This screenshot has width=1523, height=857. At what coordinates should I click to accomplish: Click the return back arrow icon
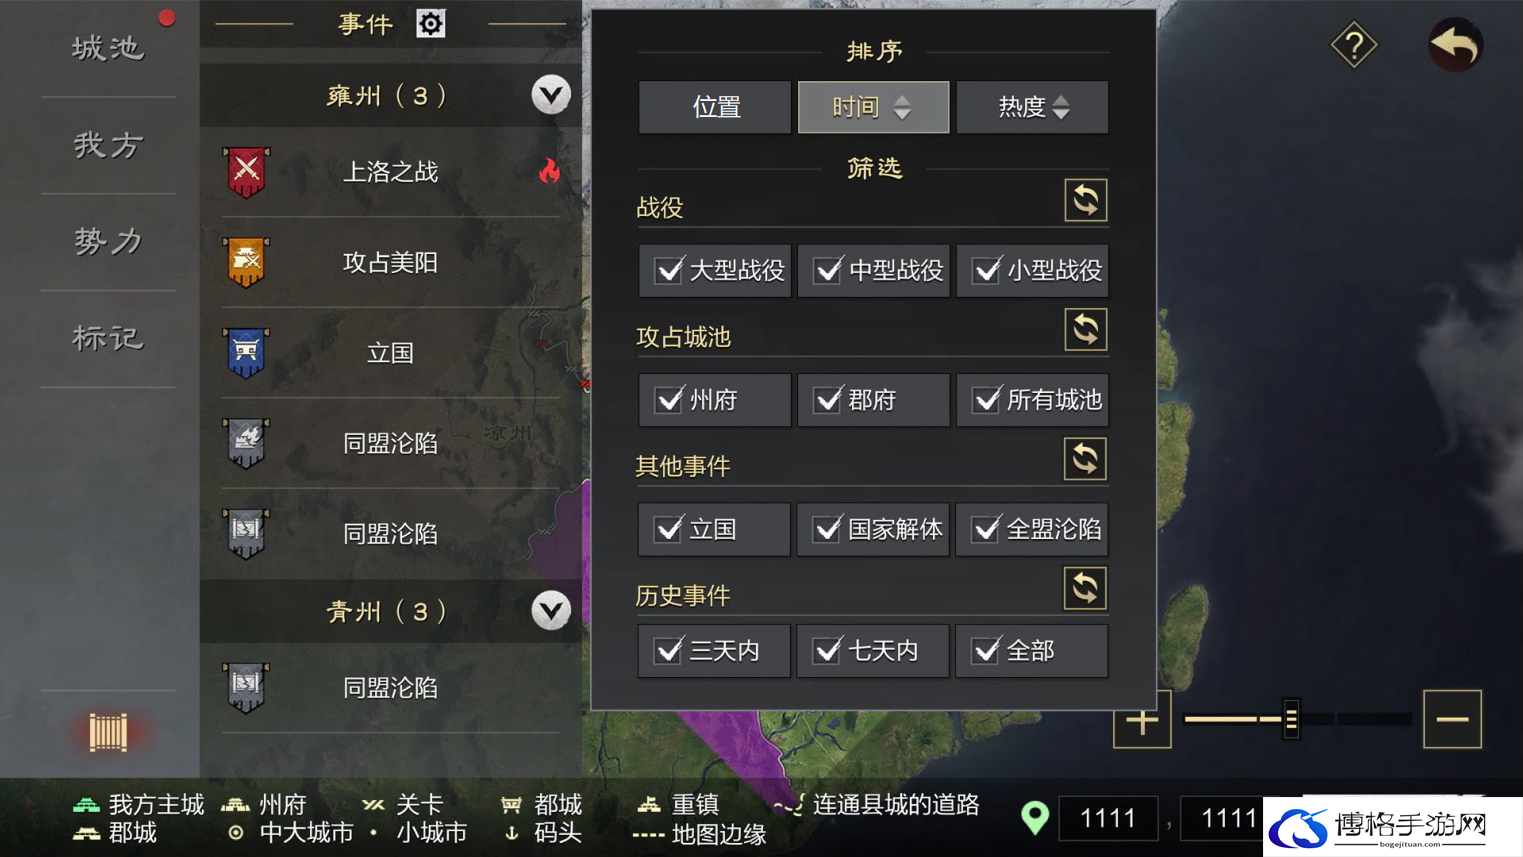coord(1455,45)
